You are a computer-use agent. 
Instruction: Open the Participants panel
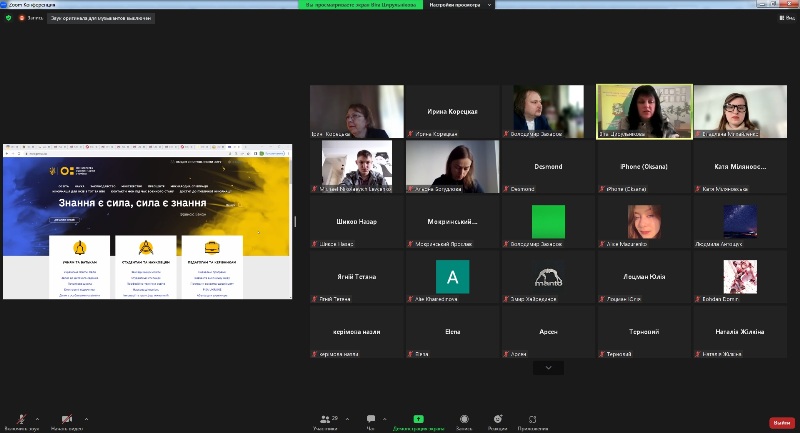click(x=325, y=420)
